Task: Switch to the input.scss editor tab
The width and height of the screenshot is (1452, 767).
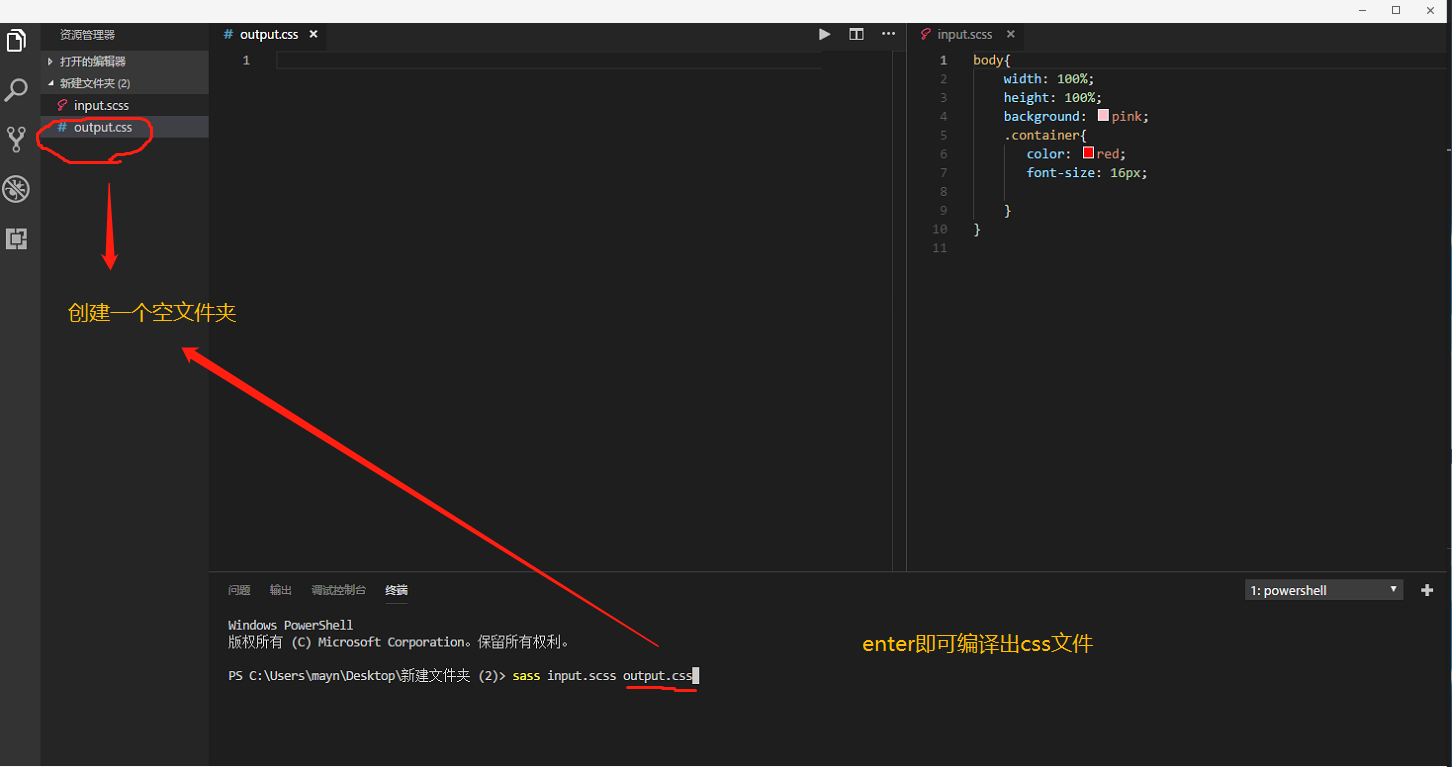Action: click(965, 34)
